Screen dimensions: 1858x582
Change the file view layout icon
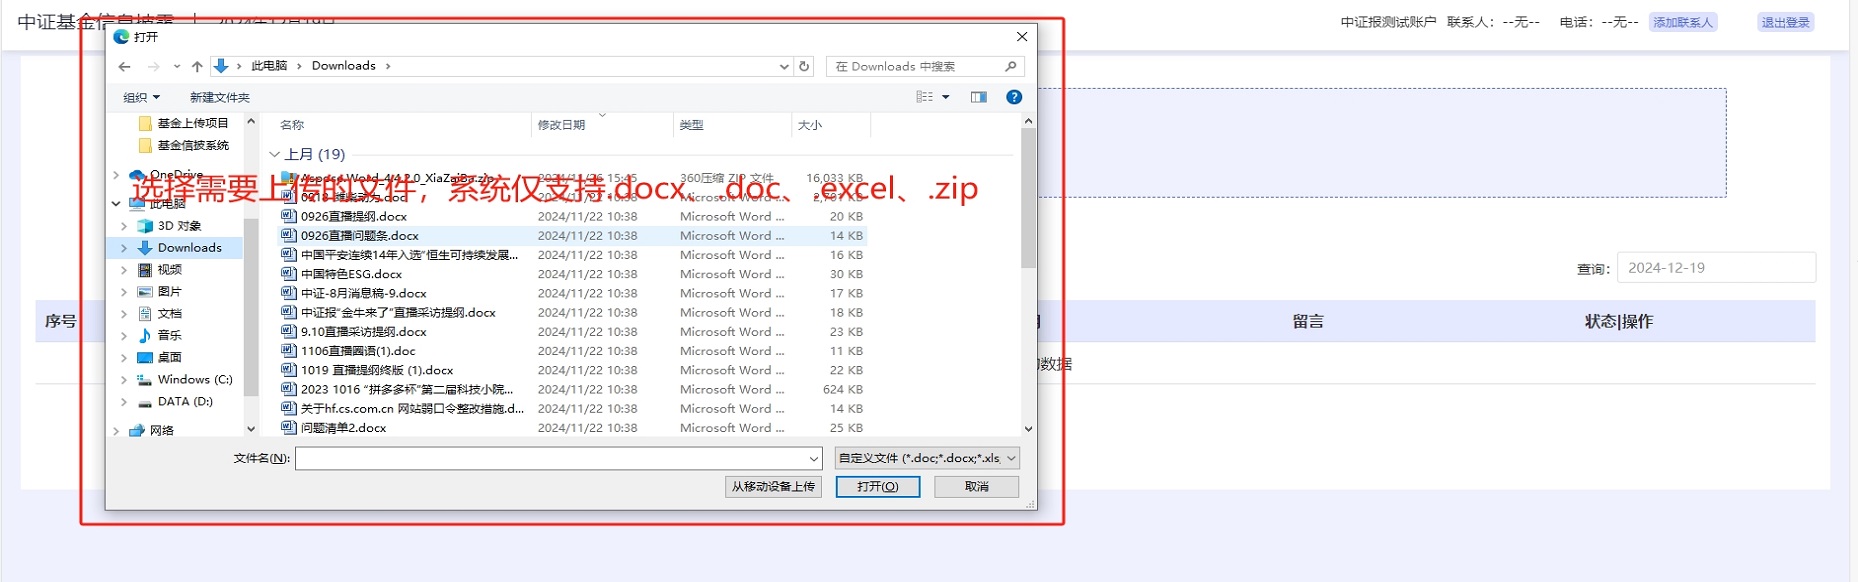click(925, 97)
